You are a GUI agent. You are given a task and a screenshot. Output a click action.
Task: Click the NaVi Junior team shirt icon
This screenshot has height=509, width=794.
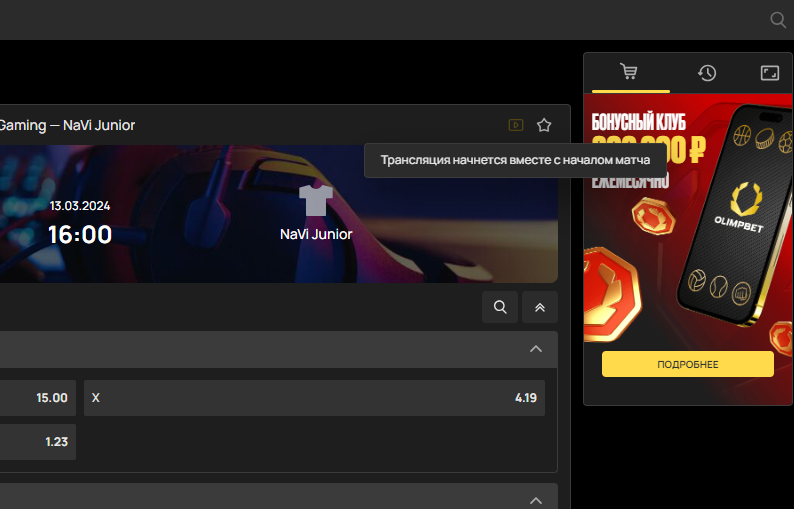tap(316, 200)
